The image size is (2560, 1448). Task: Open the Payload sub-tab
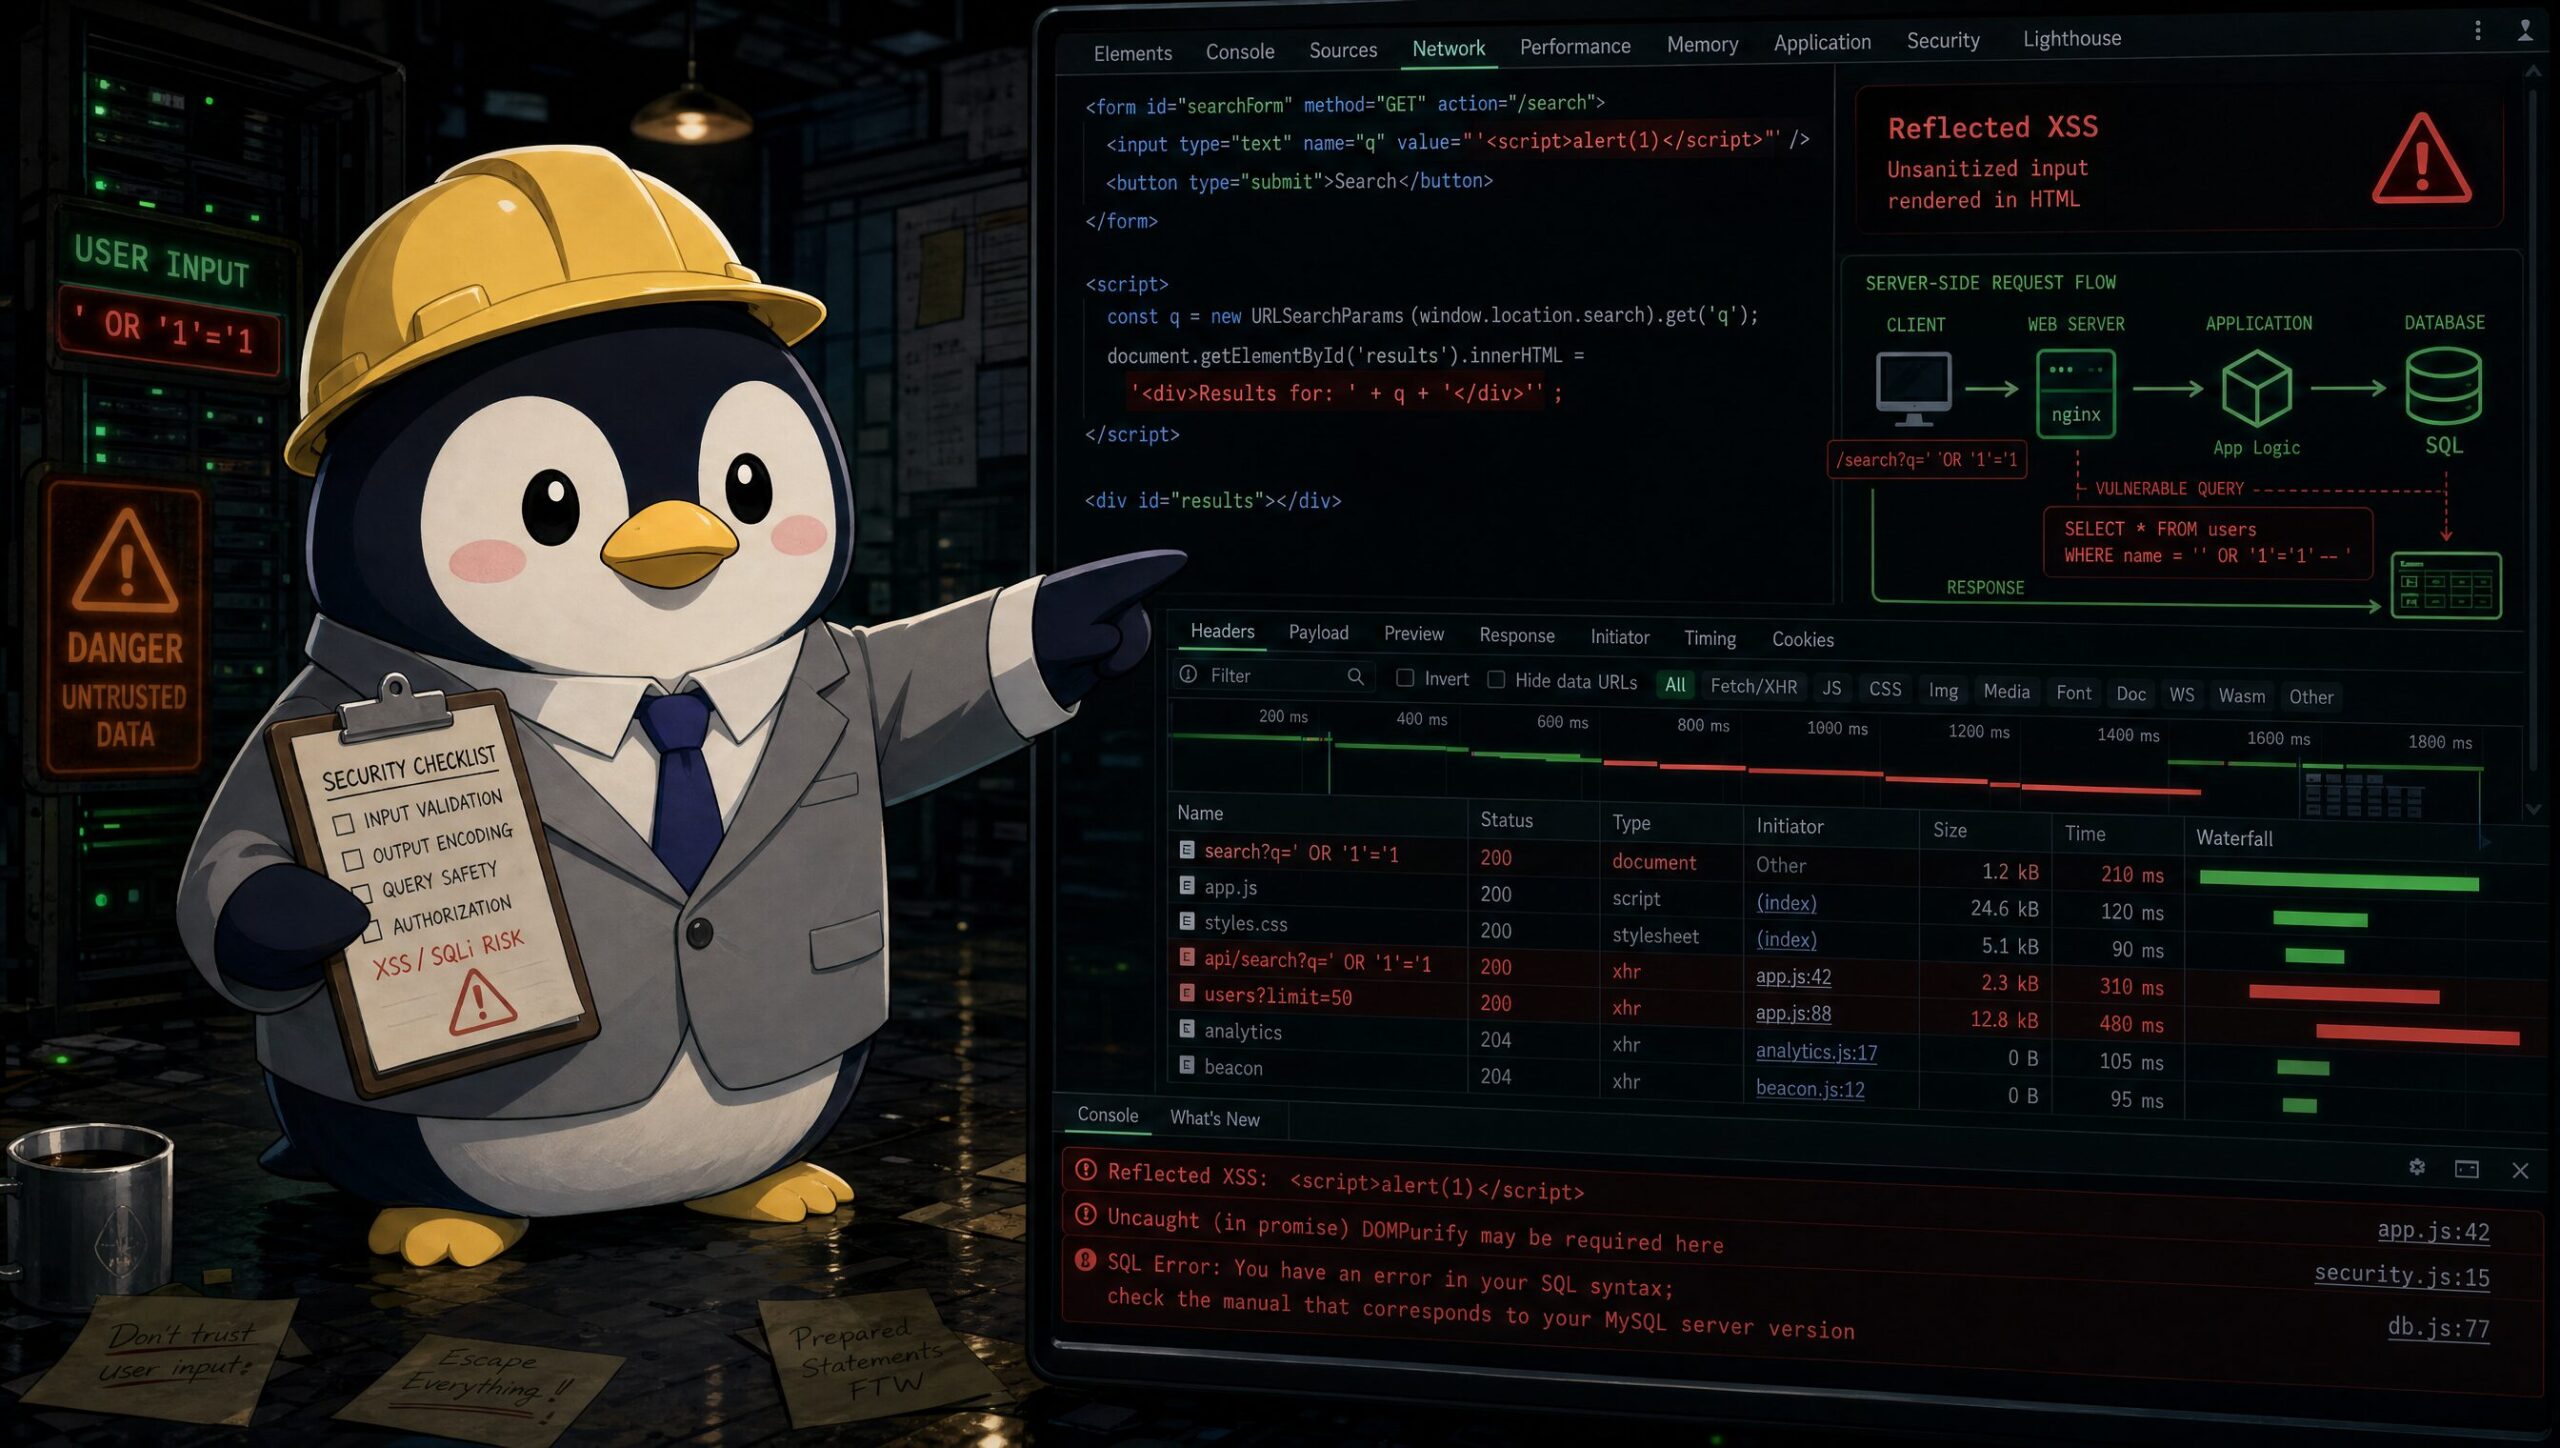click(x=1318, y=632)
